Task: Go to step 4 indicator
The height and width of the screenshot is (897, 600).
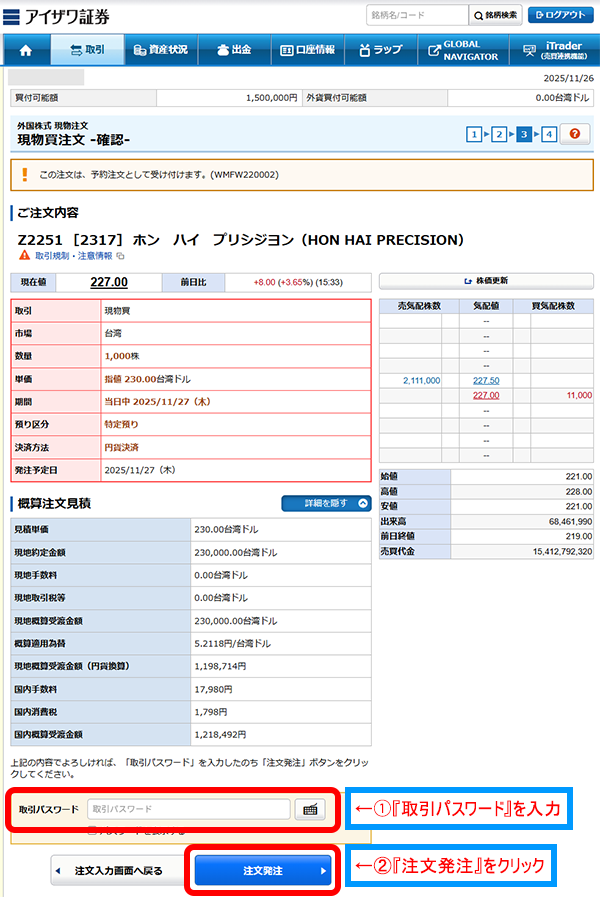Action: pos(549,134)
